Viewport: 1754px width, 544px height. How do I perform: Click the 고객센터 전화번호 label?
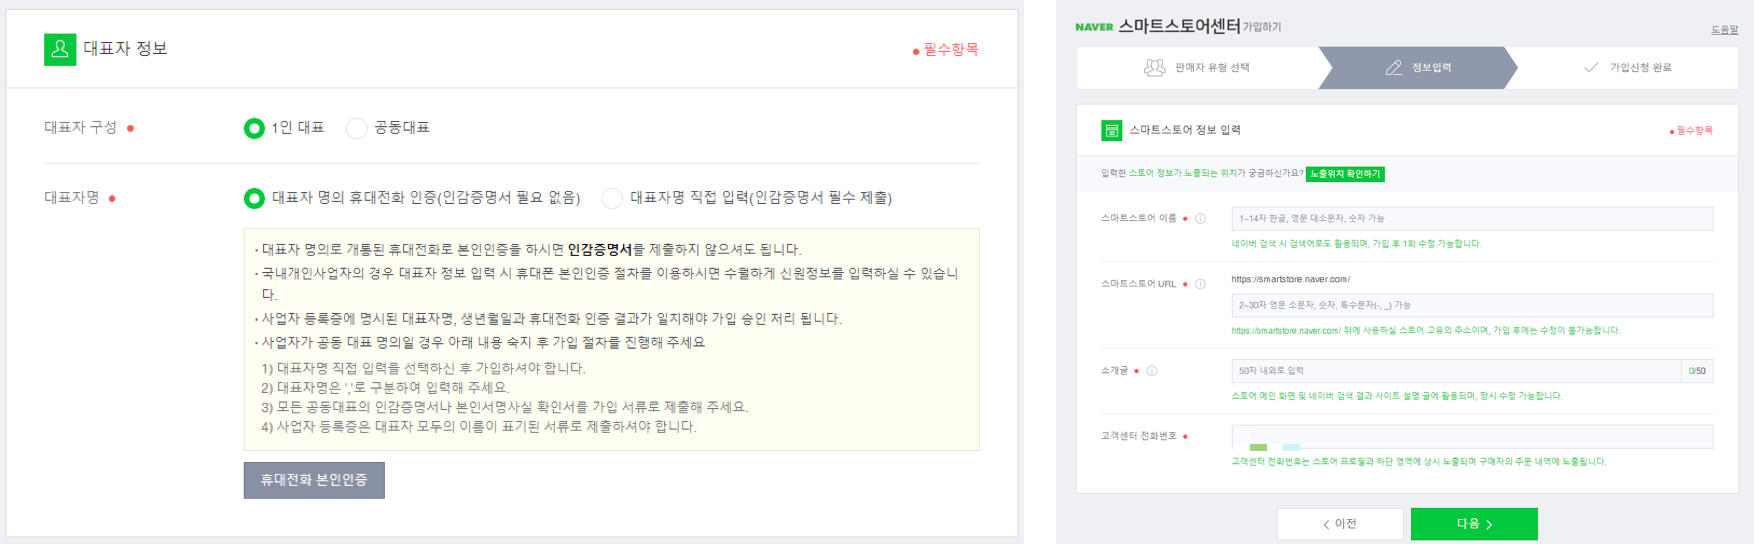click(x=1139, y=437)
